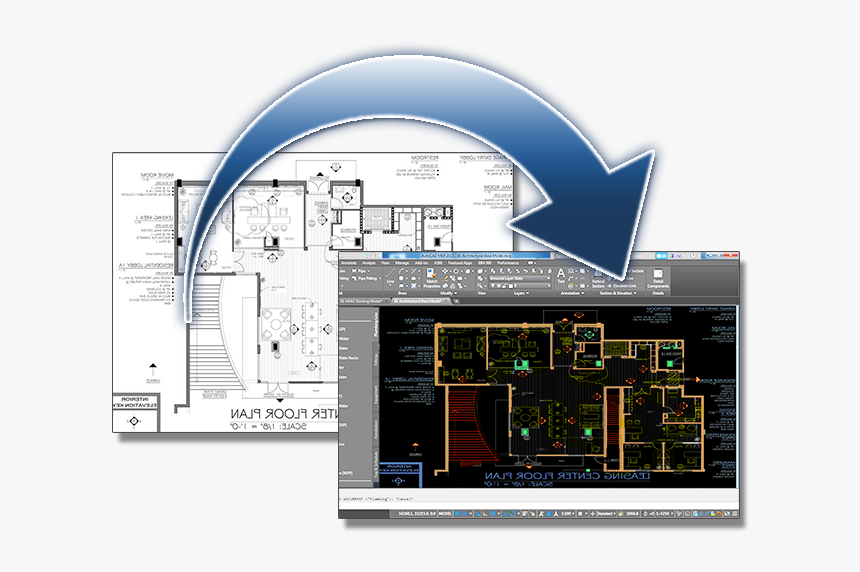Toggle grid display in status bar
860x572 pixels.
pyautogui.click(x=457, y=514)
